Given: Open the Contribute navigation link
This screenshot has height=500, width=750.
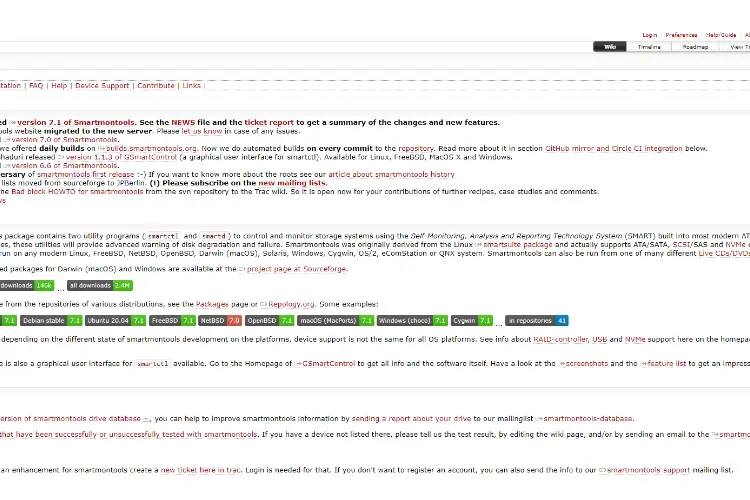Looking at the screenshot, I should (156, 86).
